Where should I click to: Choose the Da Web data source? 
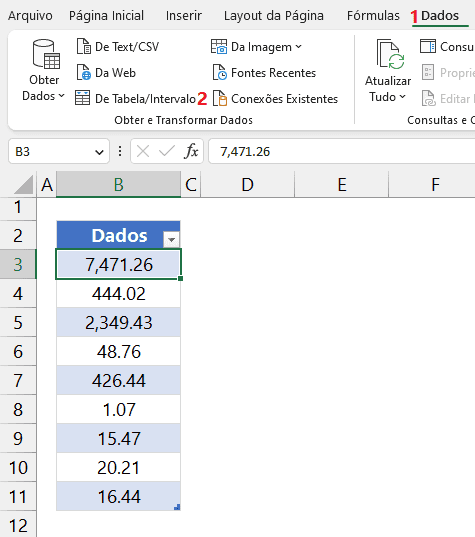pyautogui.click(x=106, y=73)
